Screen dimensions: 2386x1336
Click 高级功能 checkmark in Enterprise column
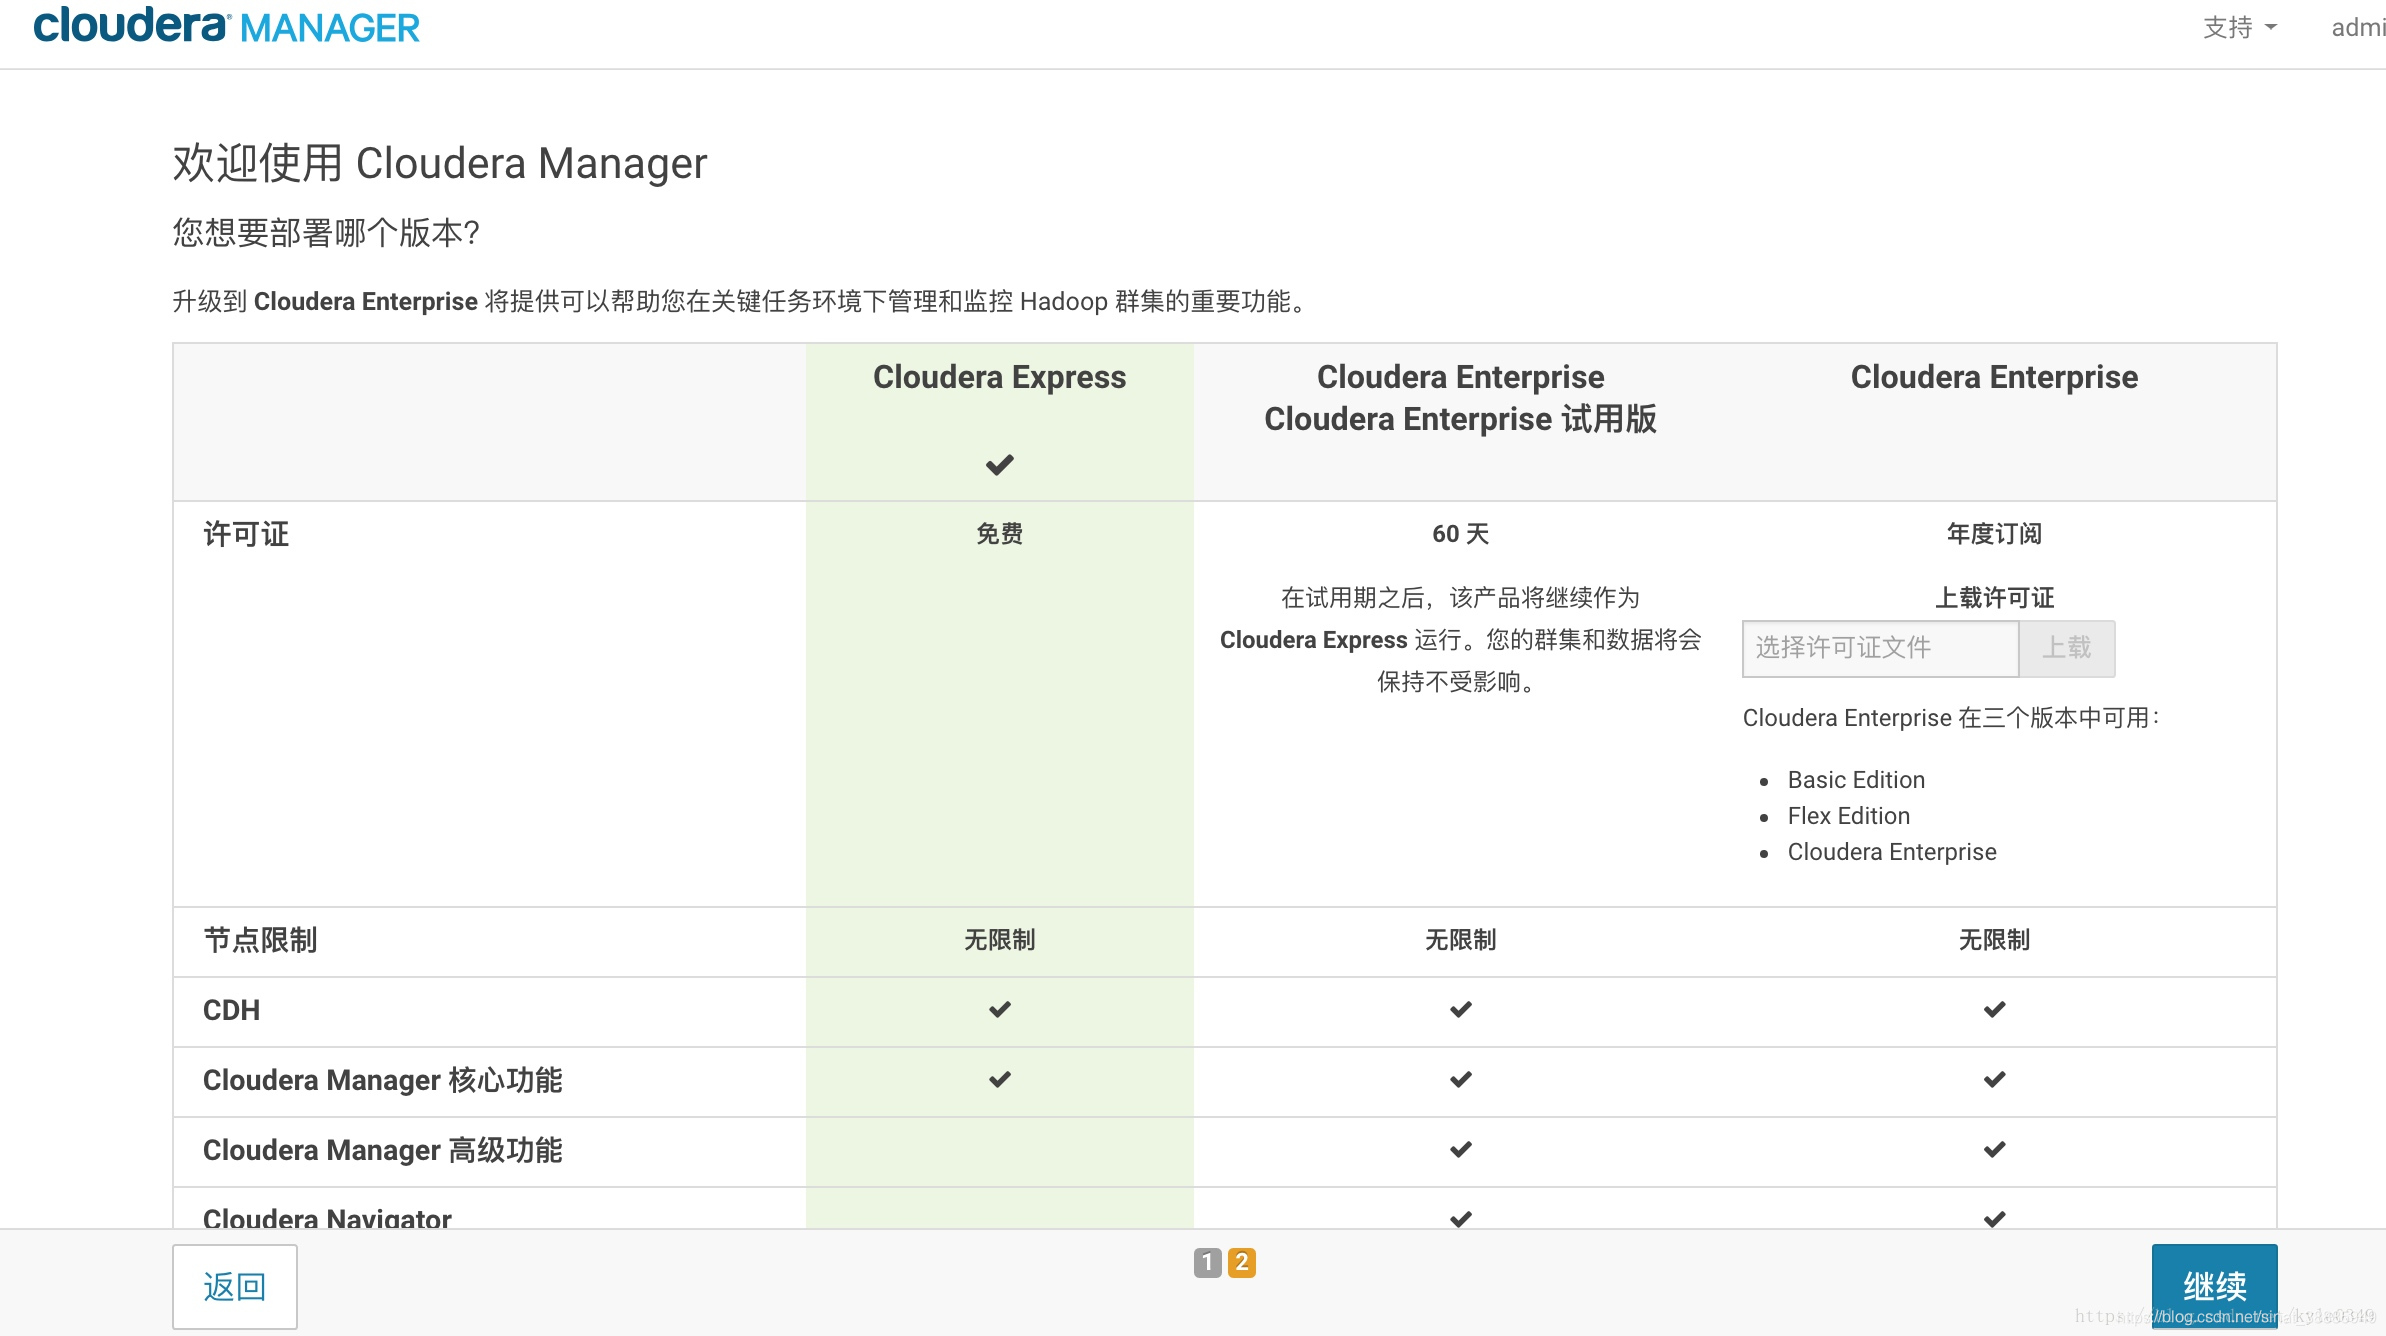coord(1994,1150)
